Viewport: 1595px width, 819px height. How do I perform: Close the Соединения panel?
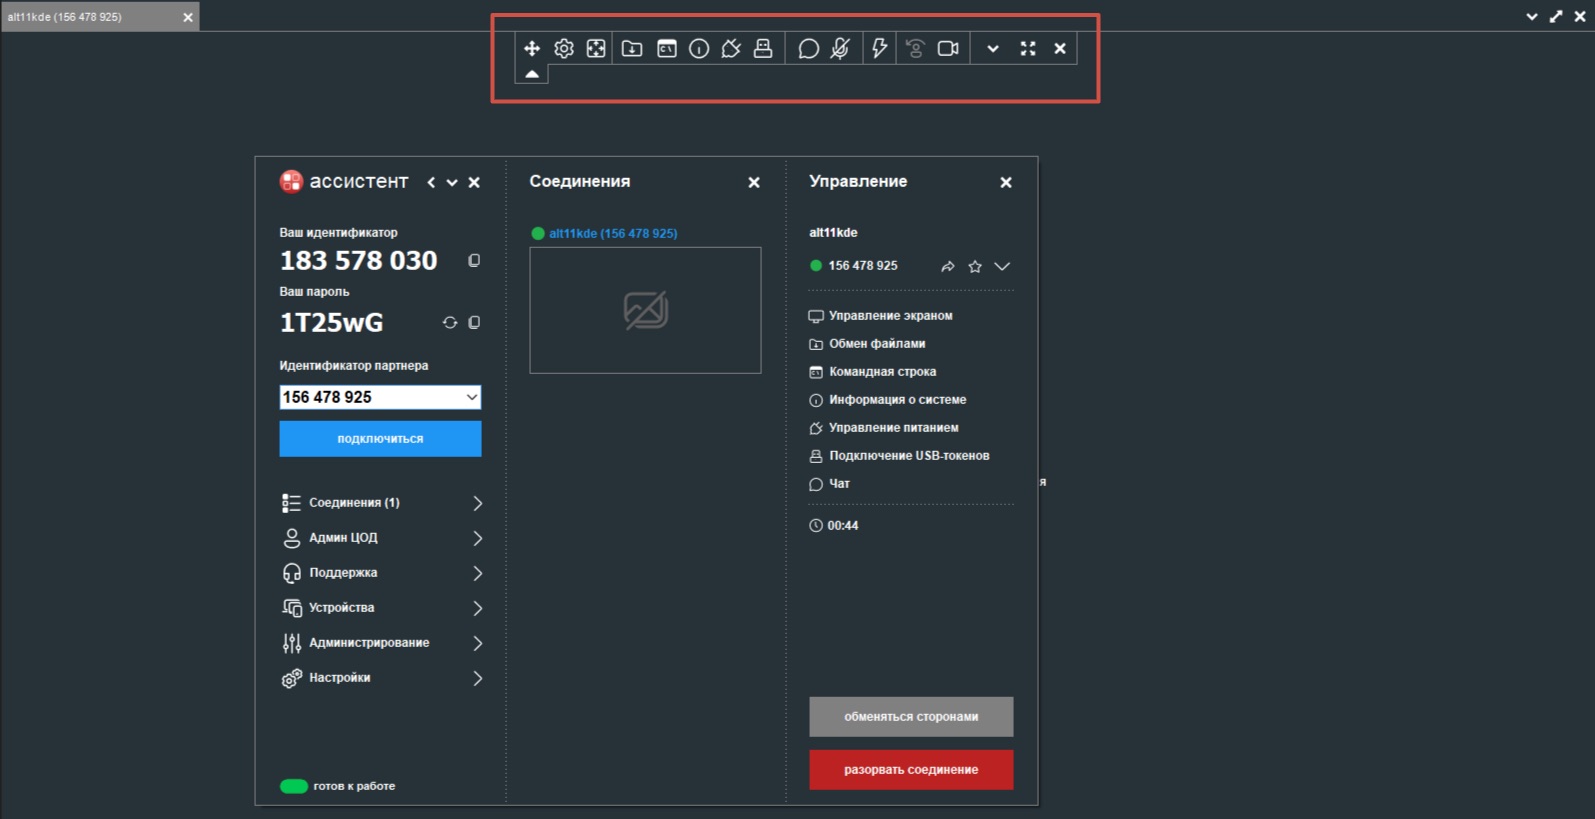pos(754,182)
